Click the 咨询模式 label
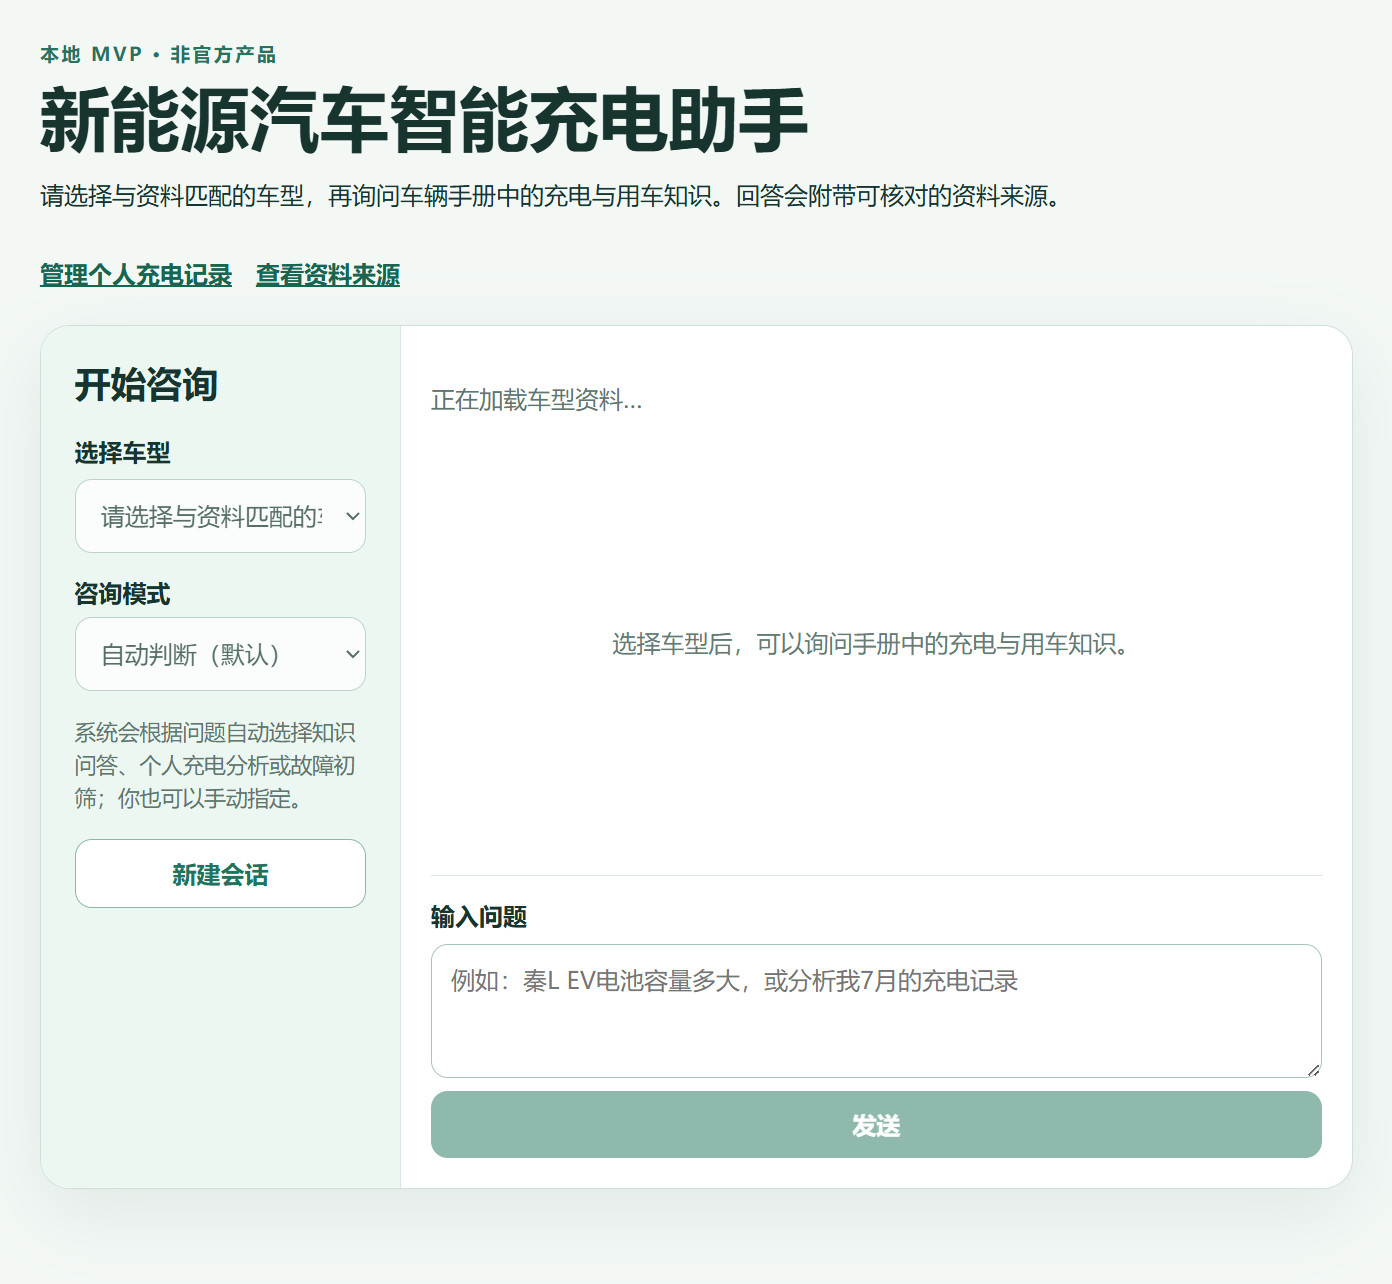Viewport: 1392px width, 1284px height. pyautogui.click(x=122, y=594)
